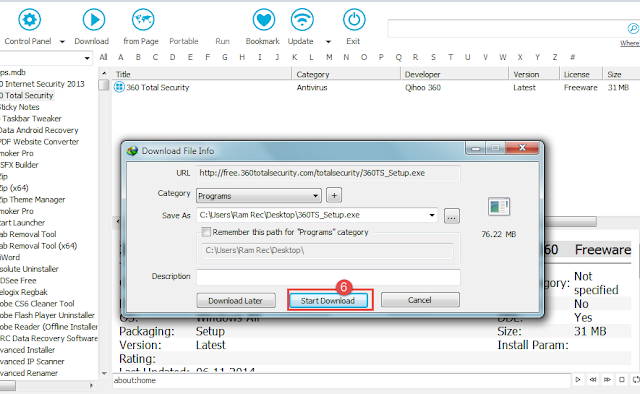640x394 pixels.
Task: Select Internet Security 2013 in sidebar
Action: 42,84
